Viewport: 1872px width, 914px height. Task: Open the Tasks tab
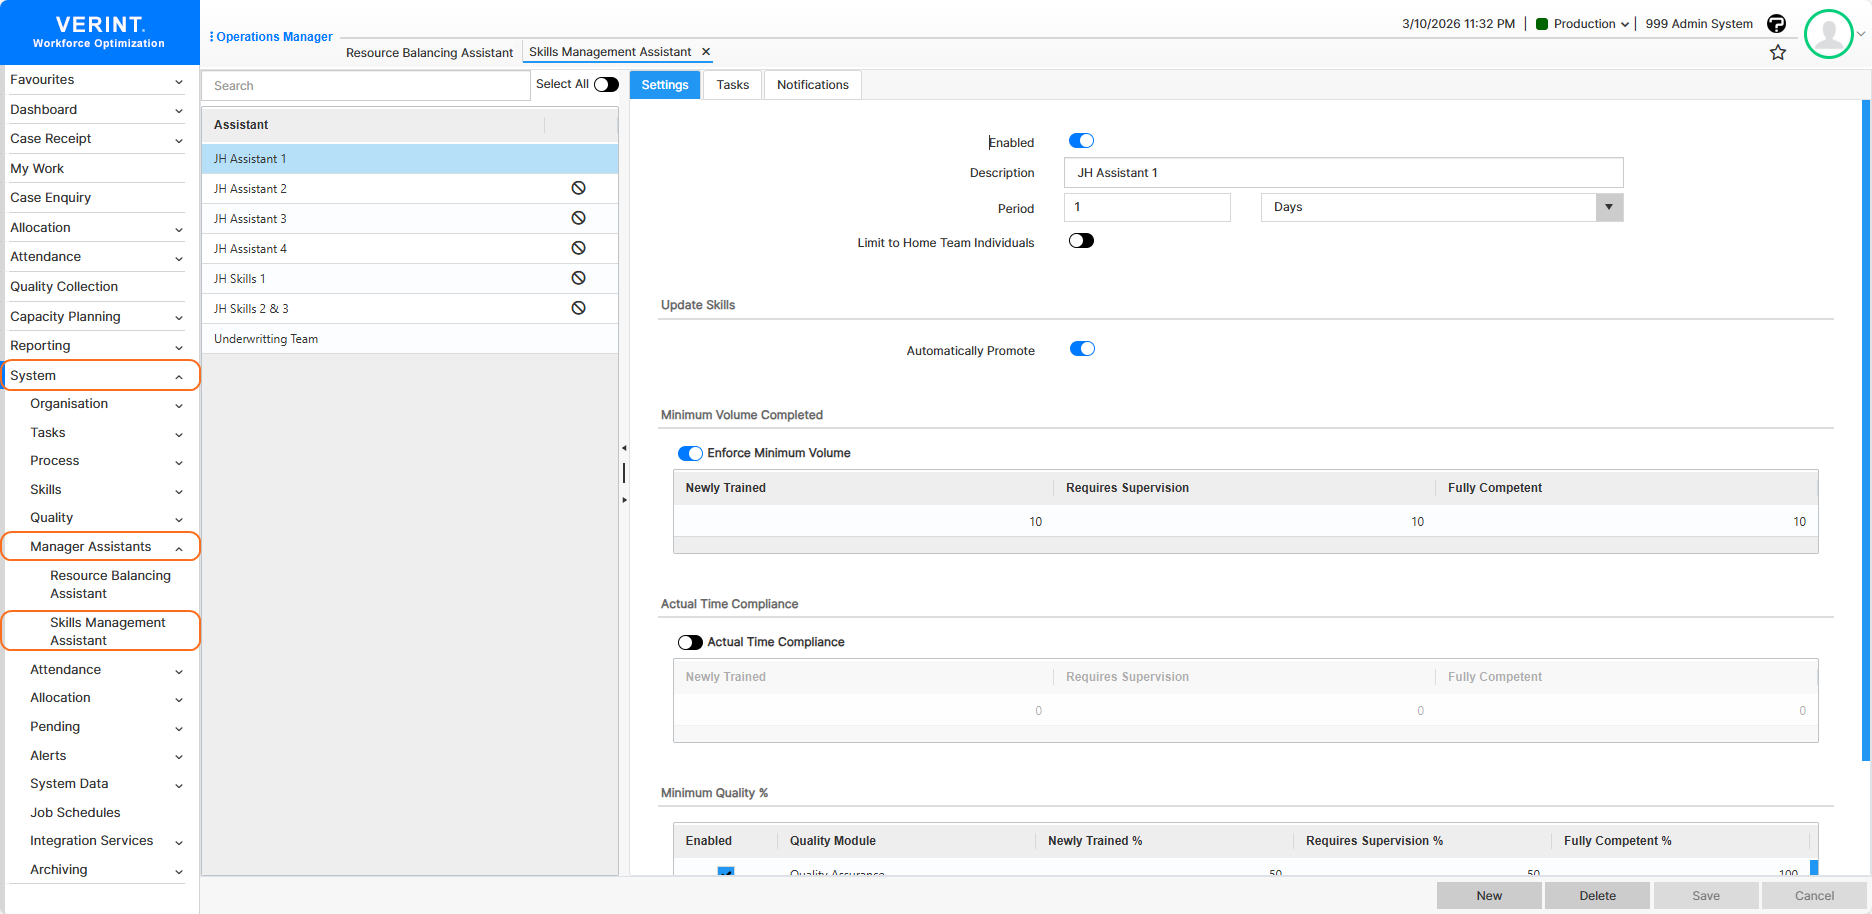(x=732, y=85)
